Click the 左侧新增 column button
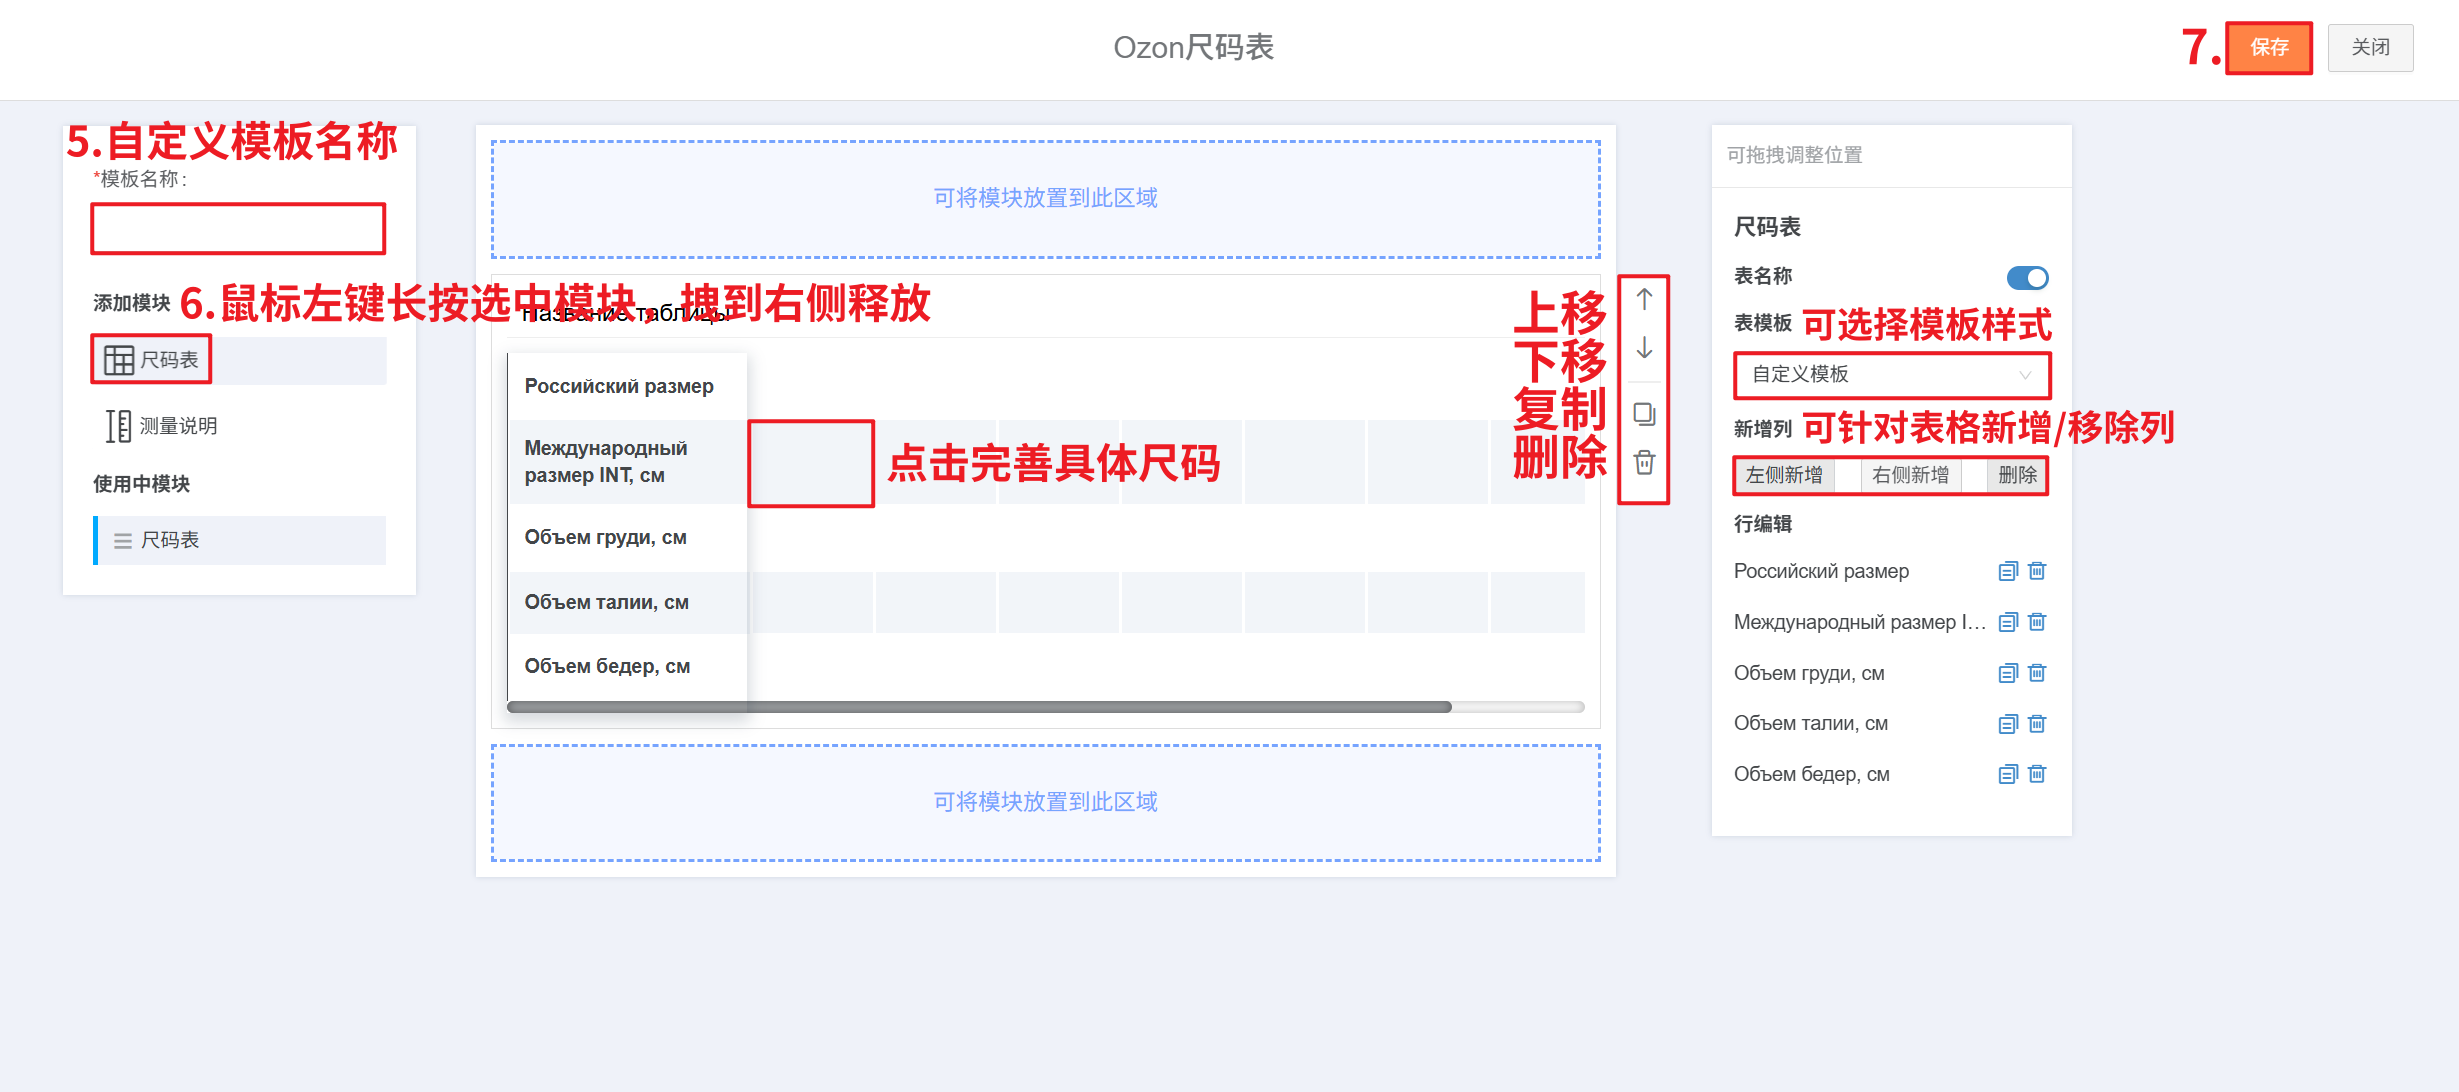The height and width of the screenshot is (1092, 2459). click(x=1784, y=475)
